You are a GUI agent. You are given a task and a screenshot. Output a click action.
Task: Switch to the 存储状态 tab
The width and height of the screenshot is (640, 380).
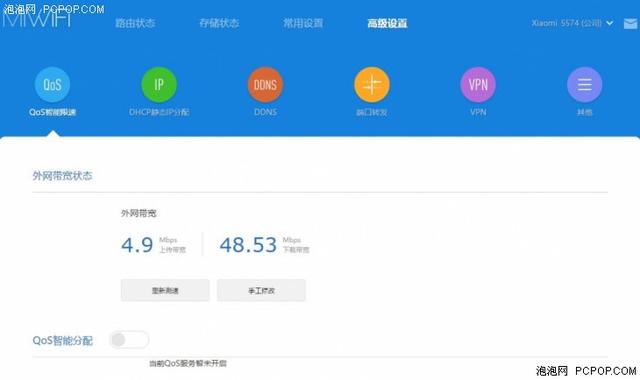point(219,23)
